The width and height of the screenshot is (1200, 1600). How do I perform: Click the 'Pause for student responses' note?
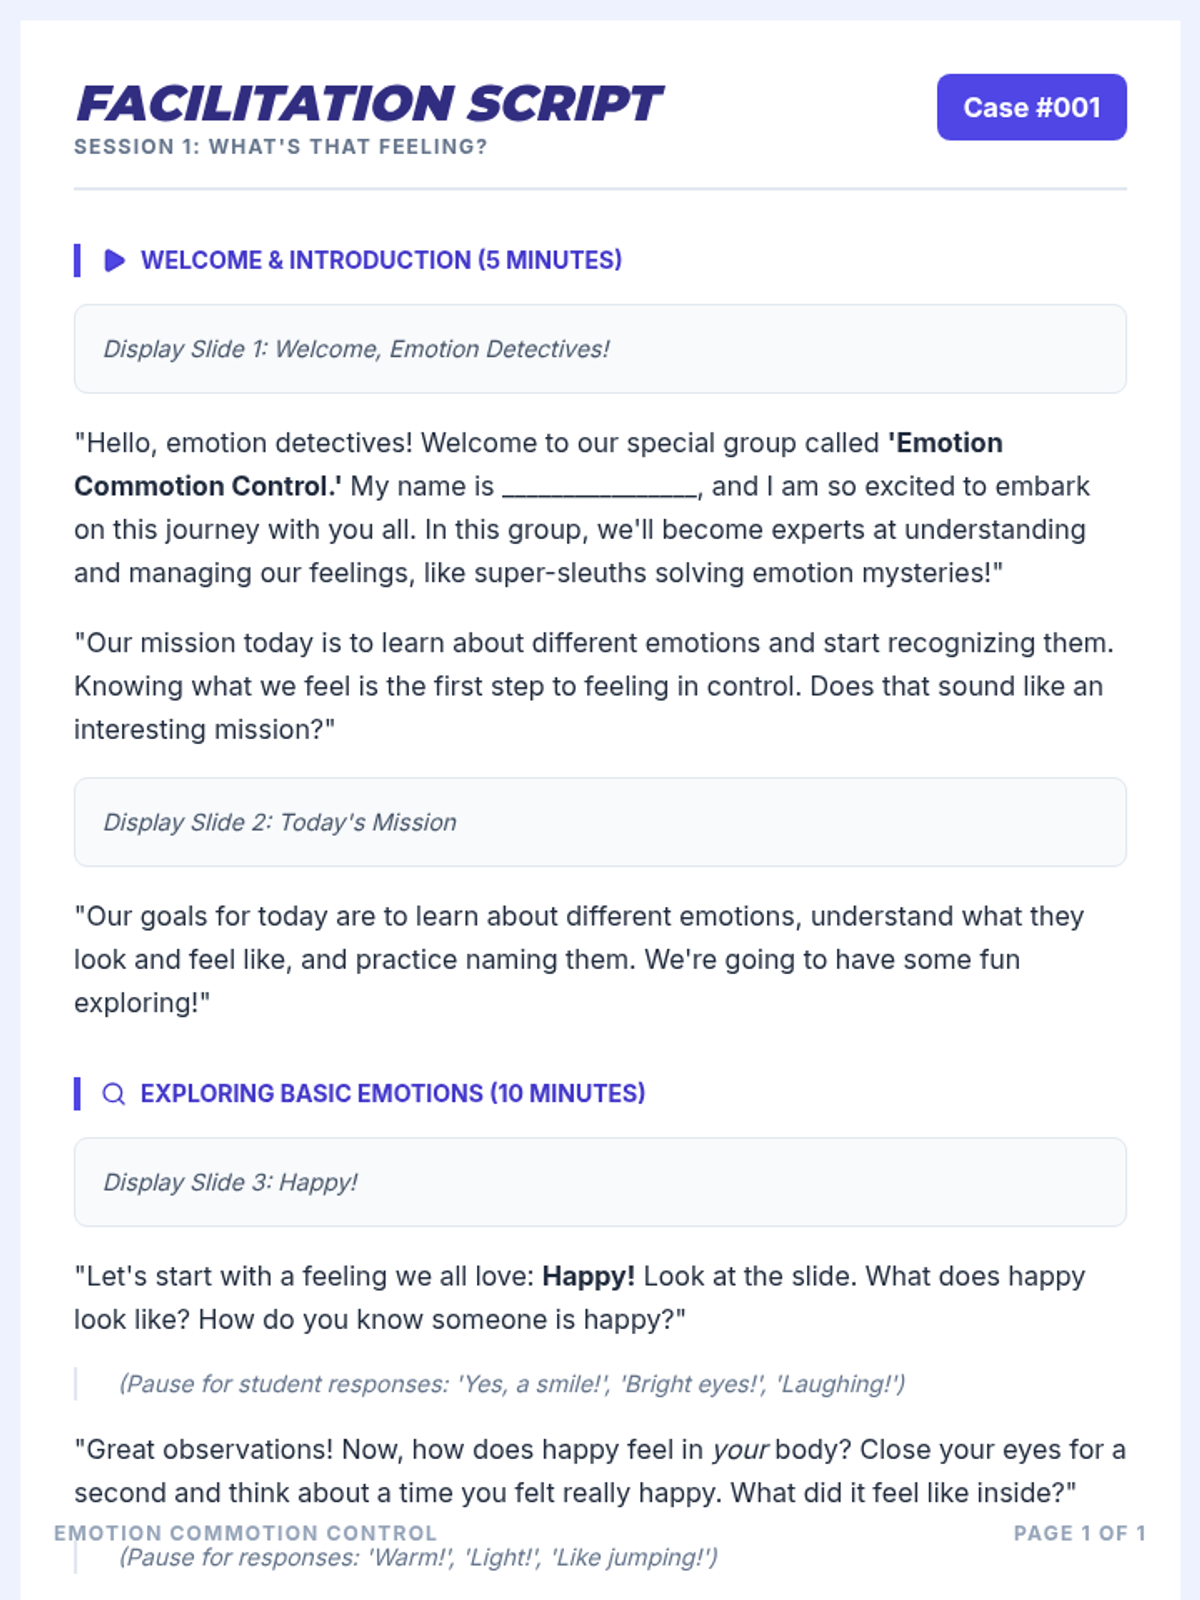click(x=512, y=1384)
